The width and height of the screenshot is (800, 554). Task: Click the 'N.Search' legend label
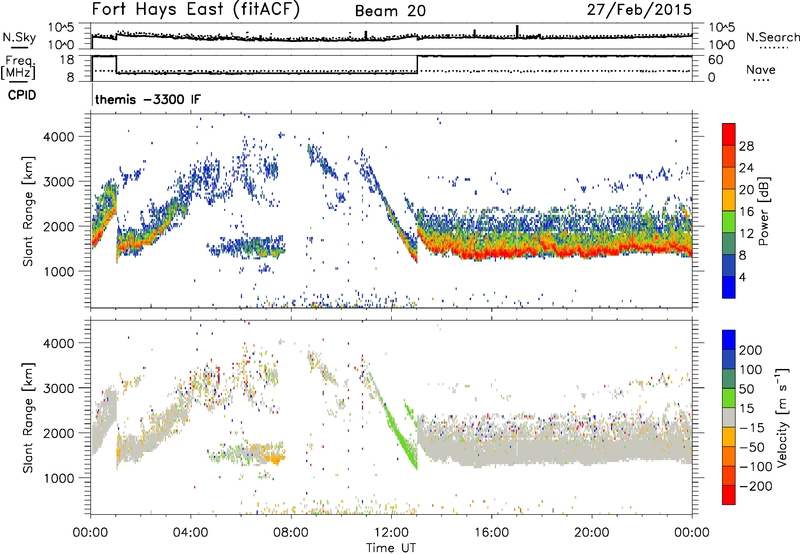(x=772, y=37)
